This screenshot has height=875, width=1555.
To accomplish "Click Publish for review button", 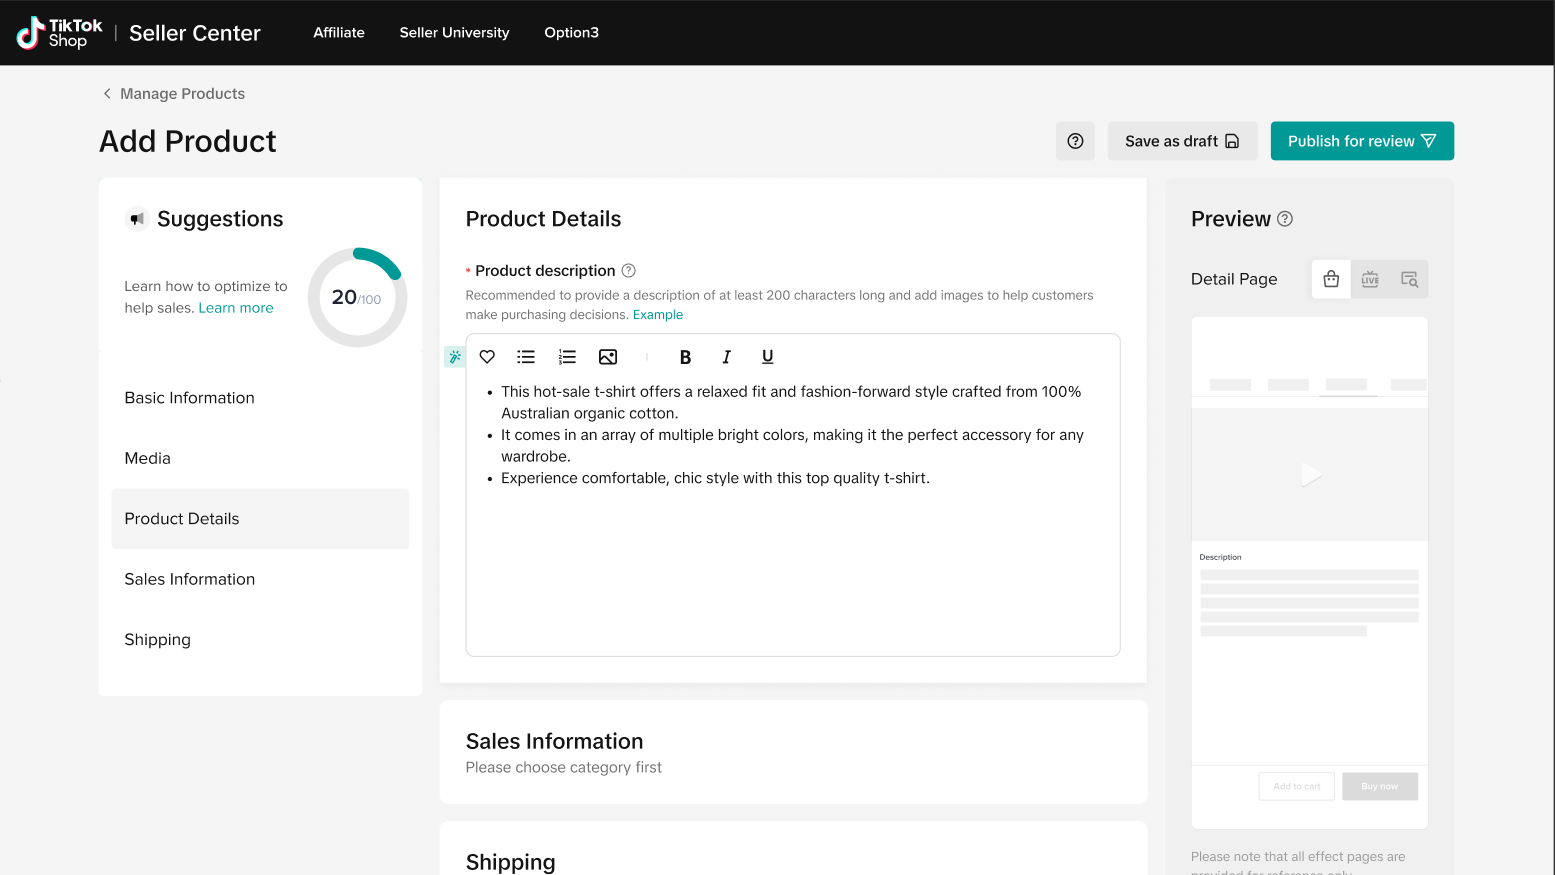I will pyautogui.click(x=1361, y=141).
